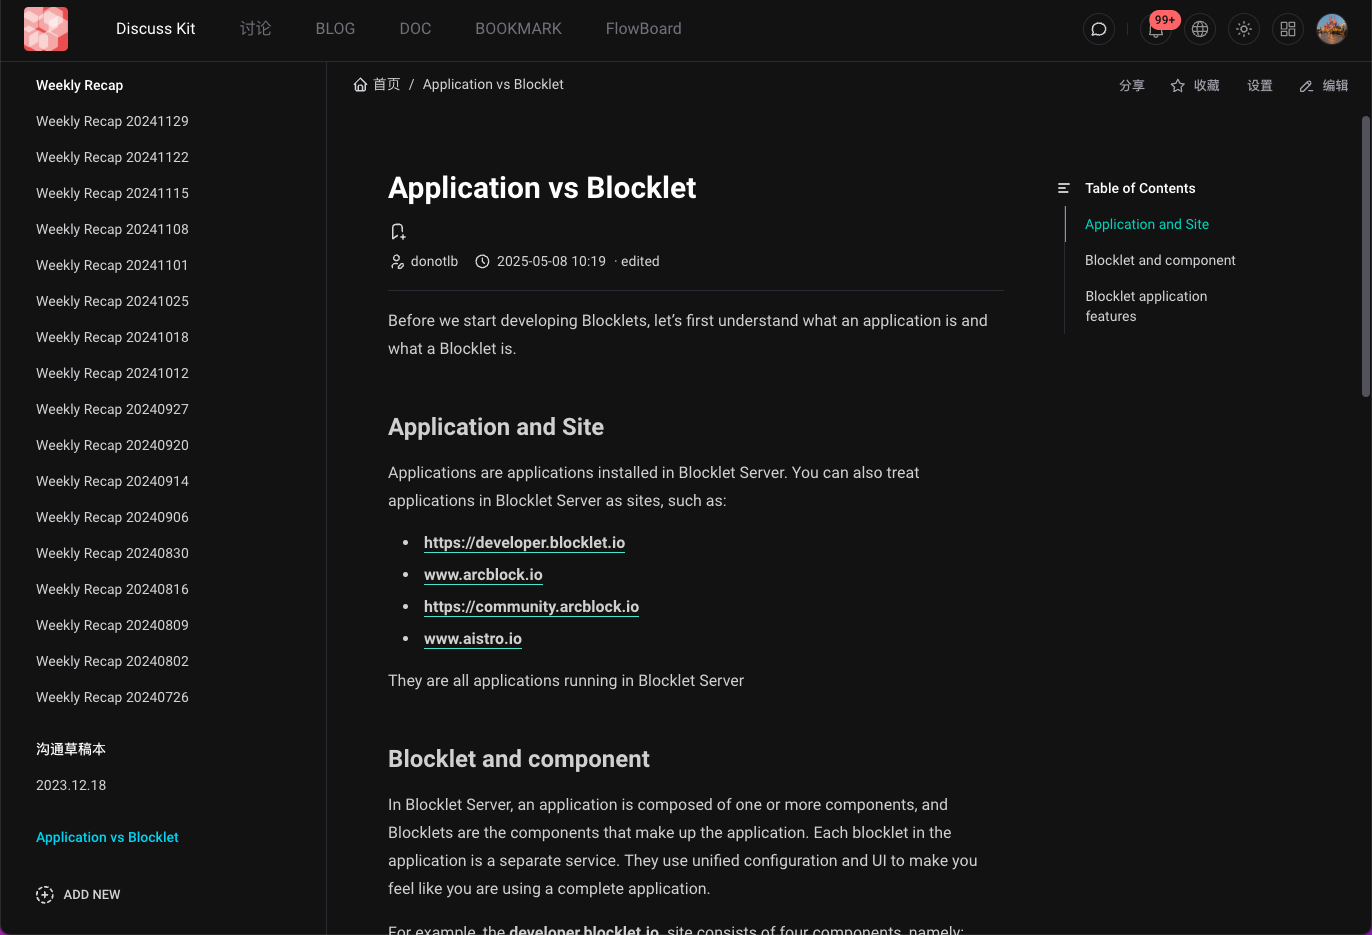Open the BLOG tab in navigation
Image resolution: width=1372 pixels, height=935 pixels.
(x=335, y=29)
